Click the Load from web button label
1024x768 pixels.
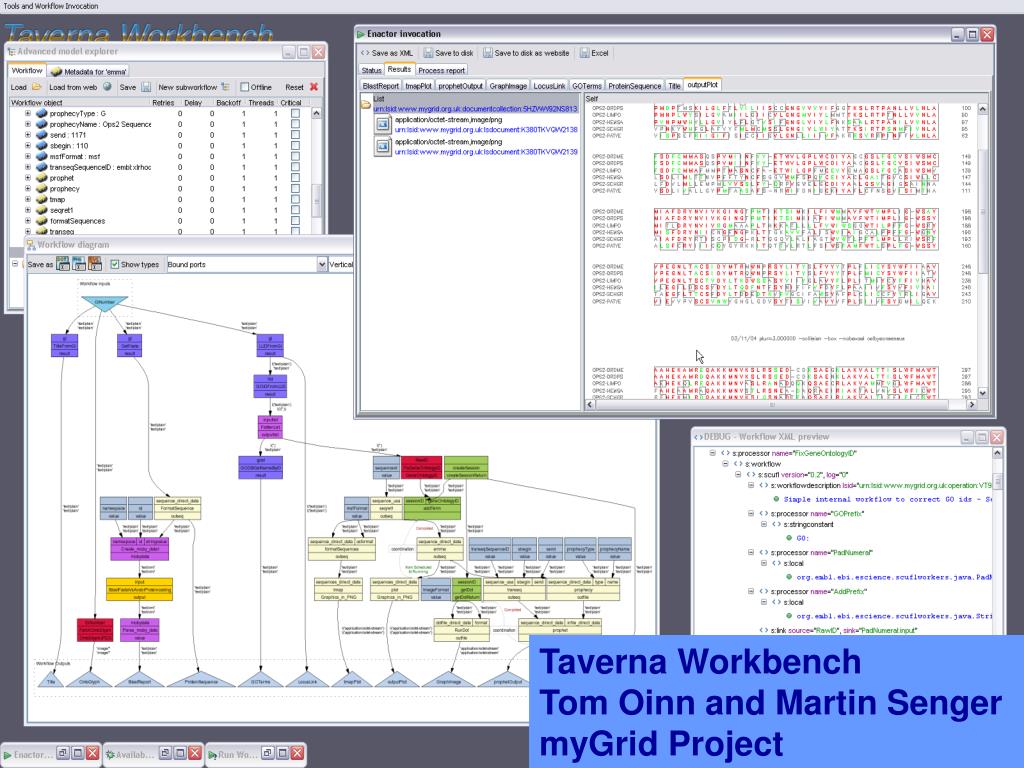[73, 87]
